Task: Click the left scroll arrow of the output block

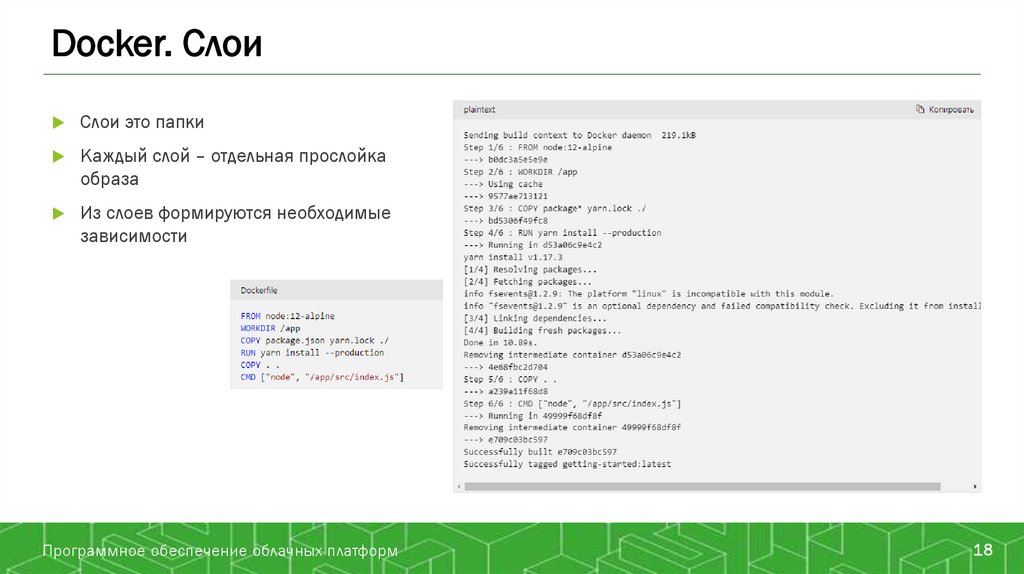Action: [458, 486]
